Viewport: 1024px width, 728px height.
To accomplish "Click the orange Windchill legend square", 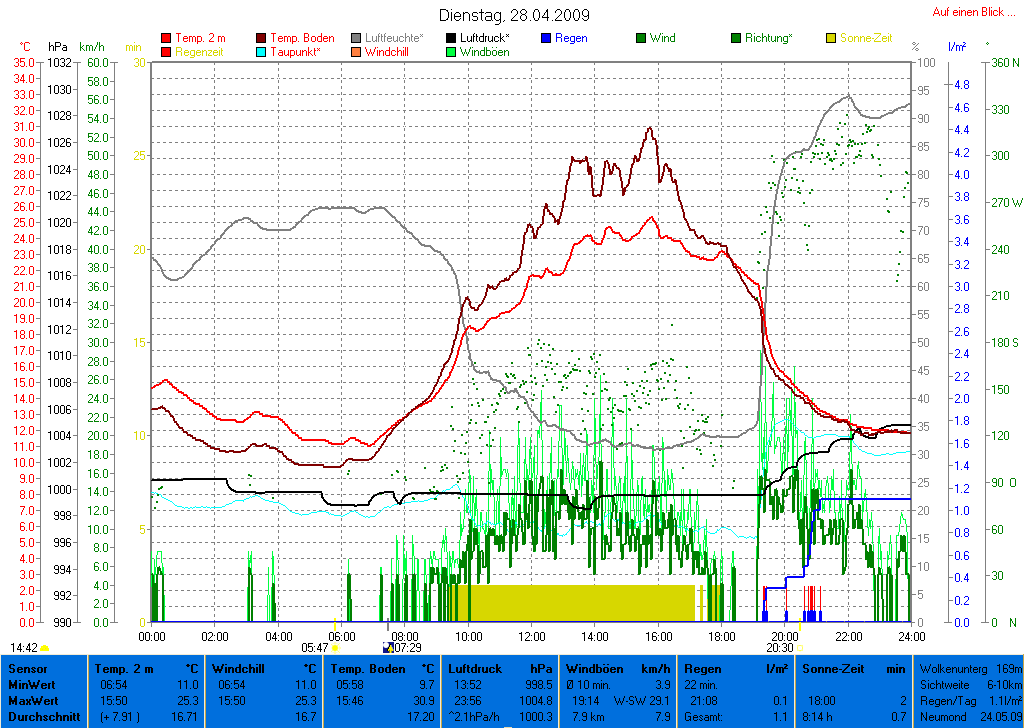I will click(357, 51).
